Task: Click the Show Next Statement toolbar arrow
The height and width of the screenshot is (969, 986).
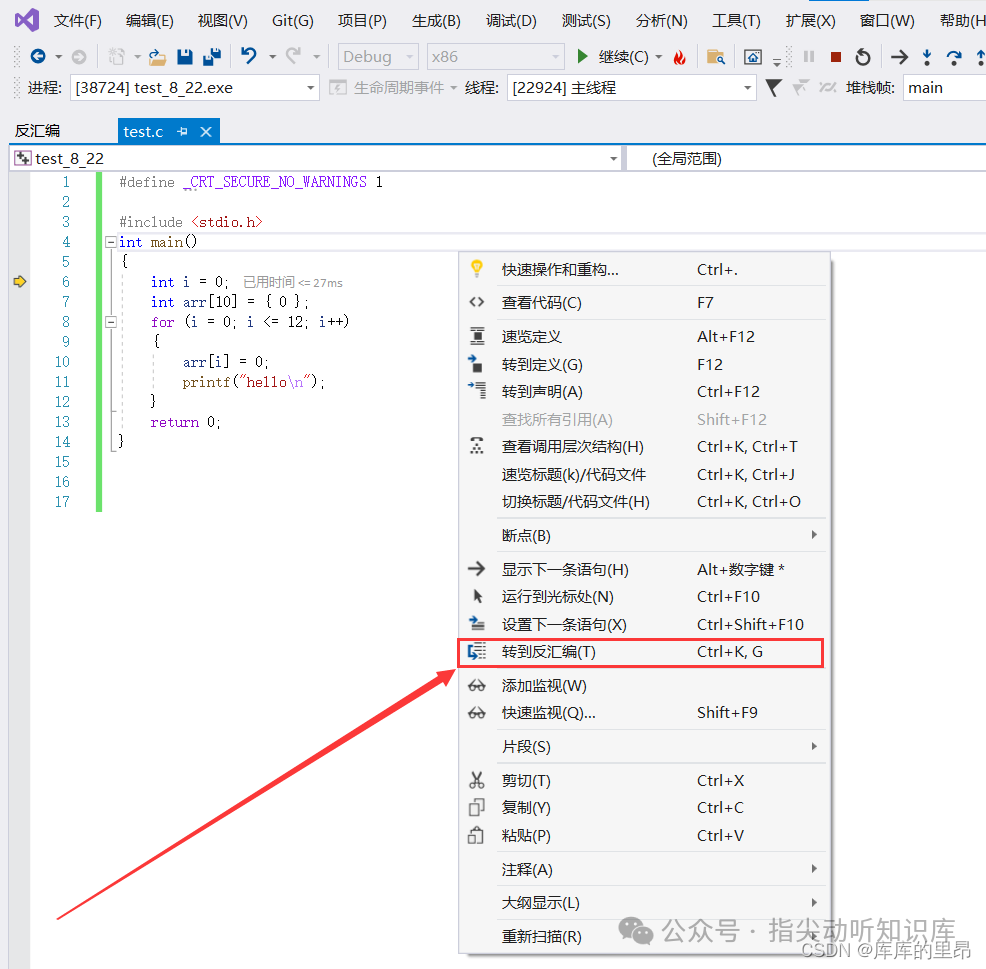Action: tap(900, 57)
